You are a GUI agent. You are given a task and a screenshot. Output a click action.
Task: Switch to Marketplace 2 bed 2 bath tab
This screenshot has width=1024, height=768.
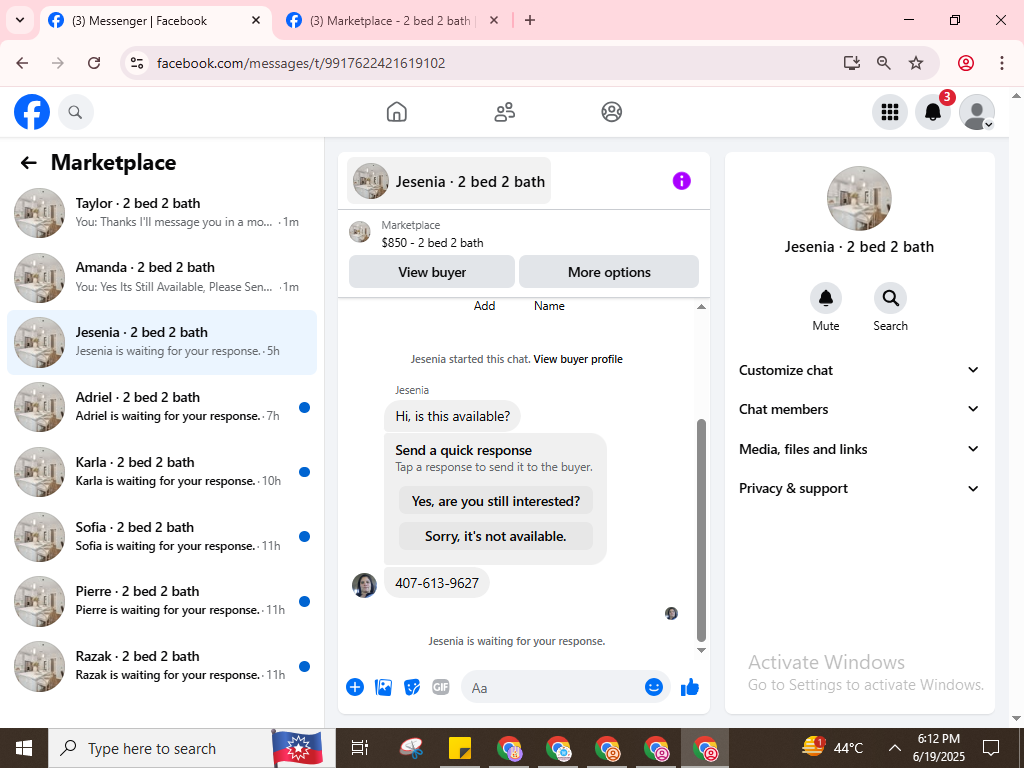[x=392, y=21]
